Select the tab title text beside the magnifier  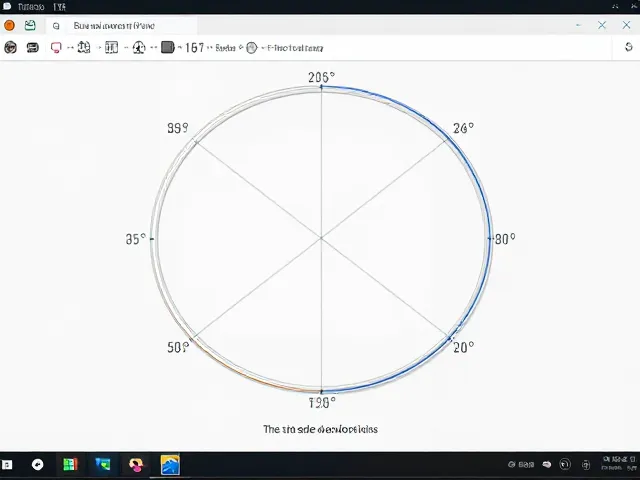[x=114, y=26]
